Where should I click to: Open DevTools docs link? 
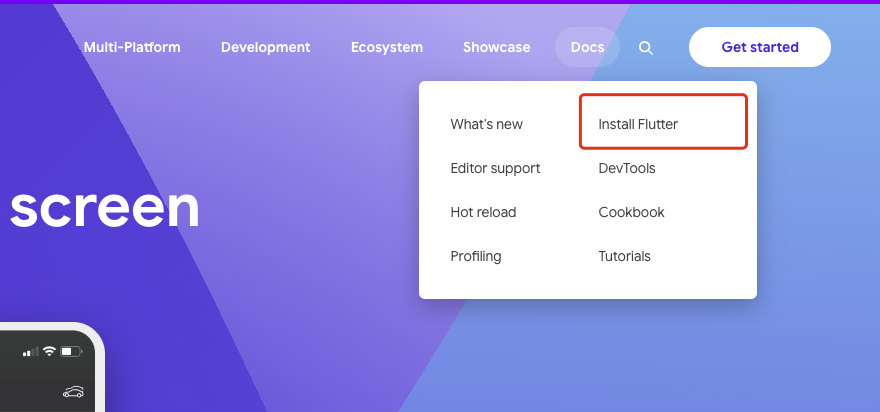[627, 168]
